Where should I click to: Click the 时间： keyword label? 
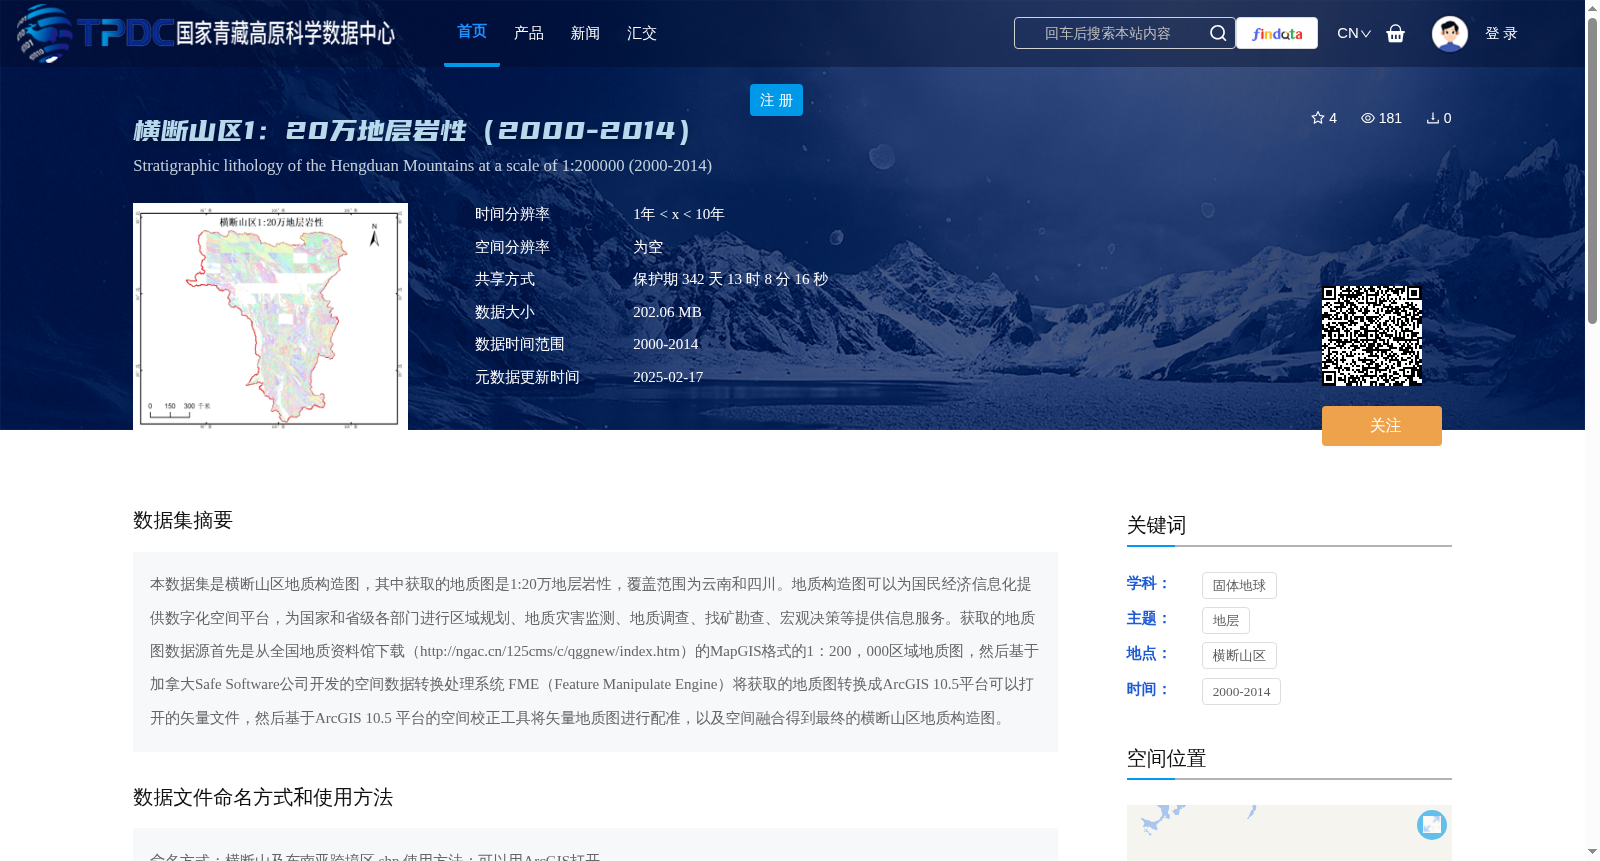(1148, 689)
